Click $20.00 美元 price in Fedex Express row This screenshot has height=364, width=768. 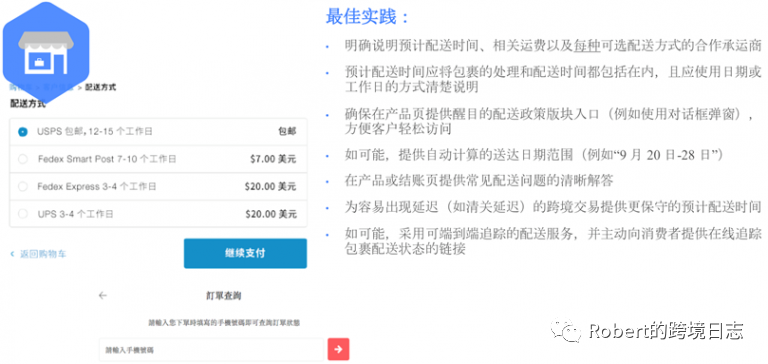[x=270, y=187]
